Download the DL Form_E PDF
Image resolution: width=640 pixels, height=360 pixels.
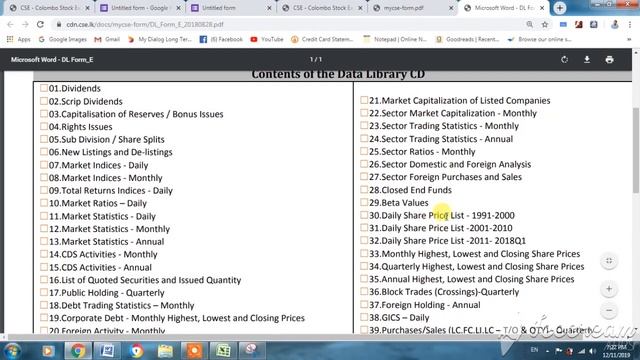coord(587,60)
